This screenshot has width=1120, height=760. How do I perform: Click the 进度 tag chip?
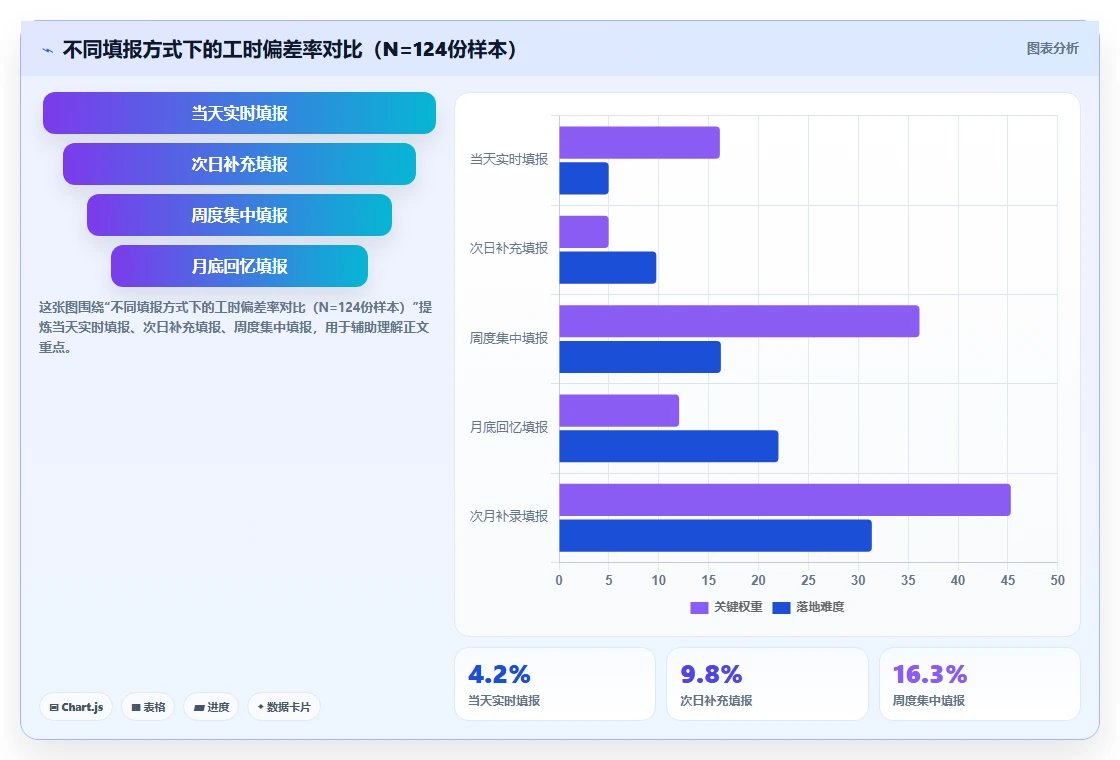[211, 707]
